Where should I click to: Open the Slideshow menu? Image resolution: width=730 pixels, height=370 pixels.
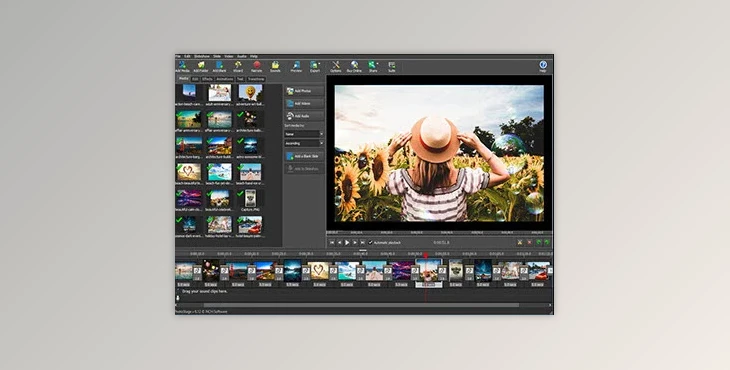202,56
